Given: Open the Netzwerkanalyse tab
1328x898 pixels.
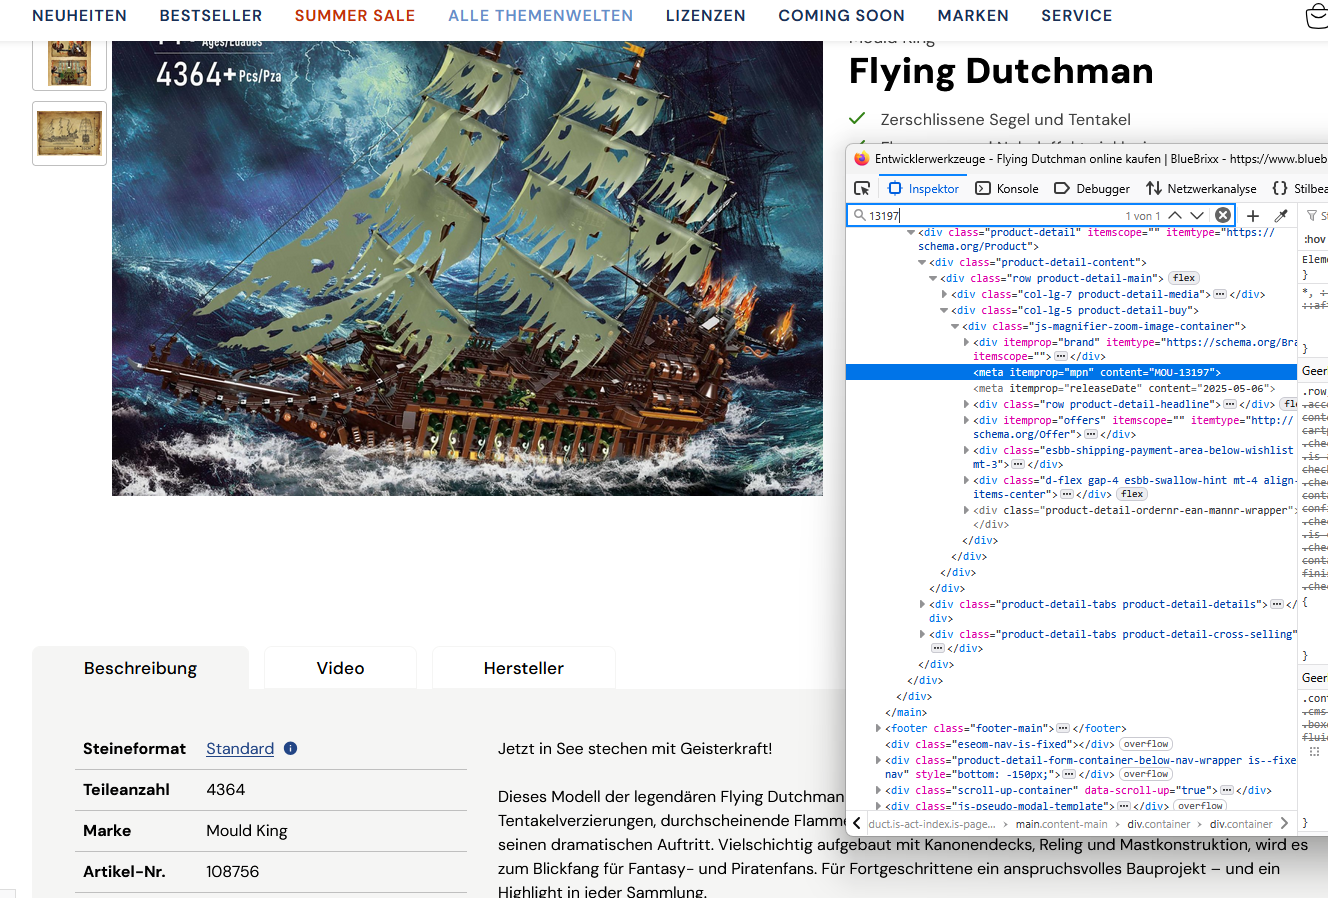Looking at the screenshot, I should [1201, 188].
